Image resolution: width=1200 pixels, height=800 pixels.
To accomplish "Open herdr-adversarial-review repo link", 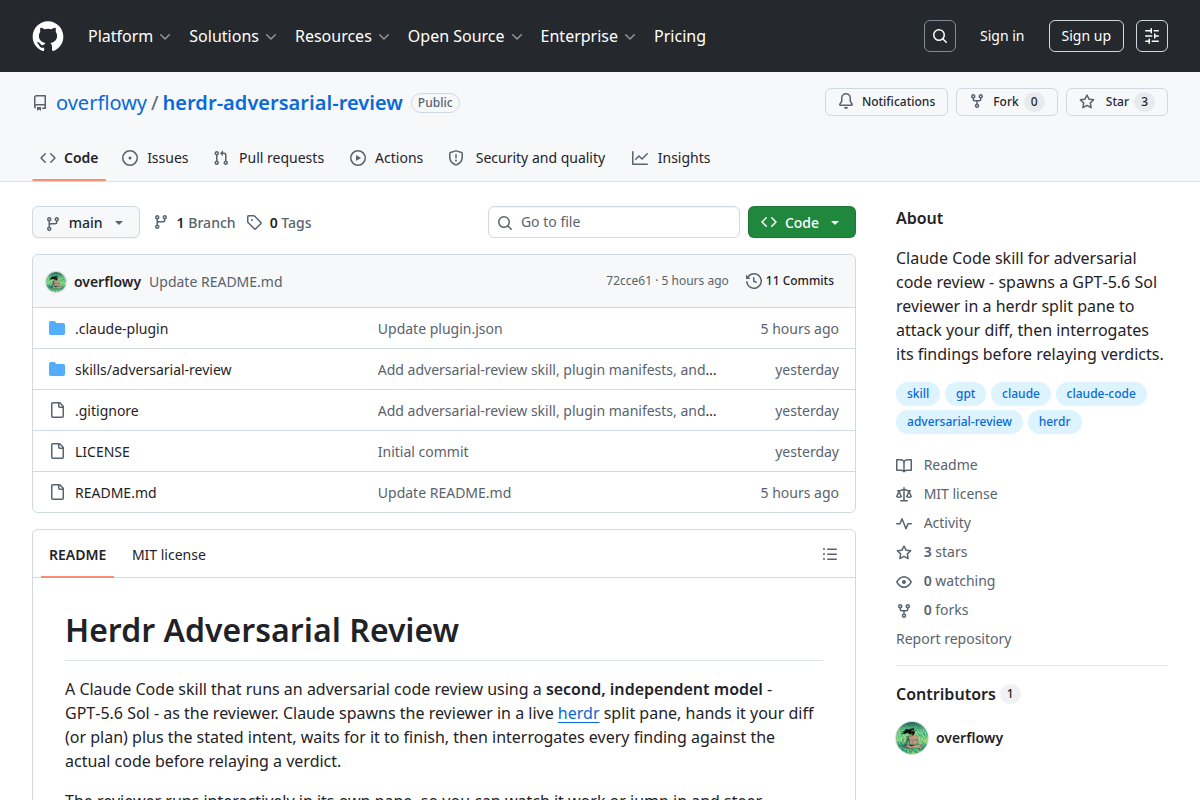I will pyautogui.click(x=283, y=103).
